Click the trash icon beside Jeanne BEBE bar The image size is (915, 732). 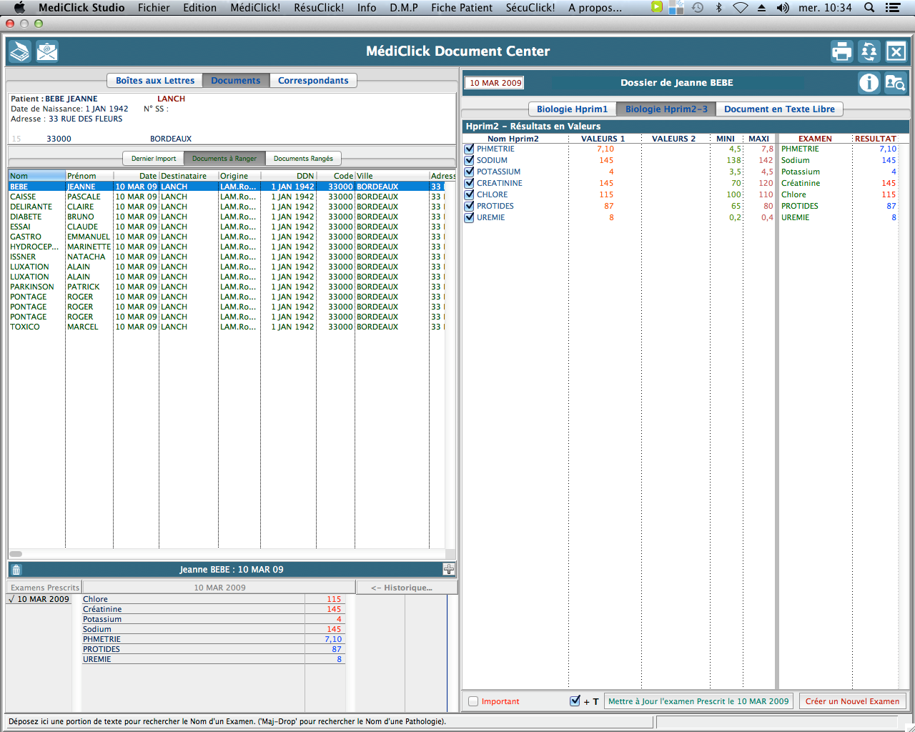16,570
